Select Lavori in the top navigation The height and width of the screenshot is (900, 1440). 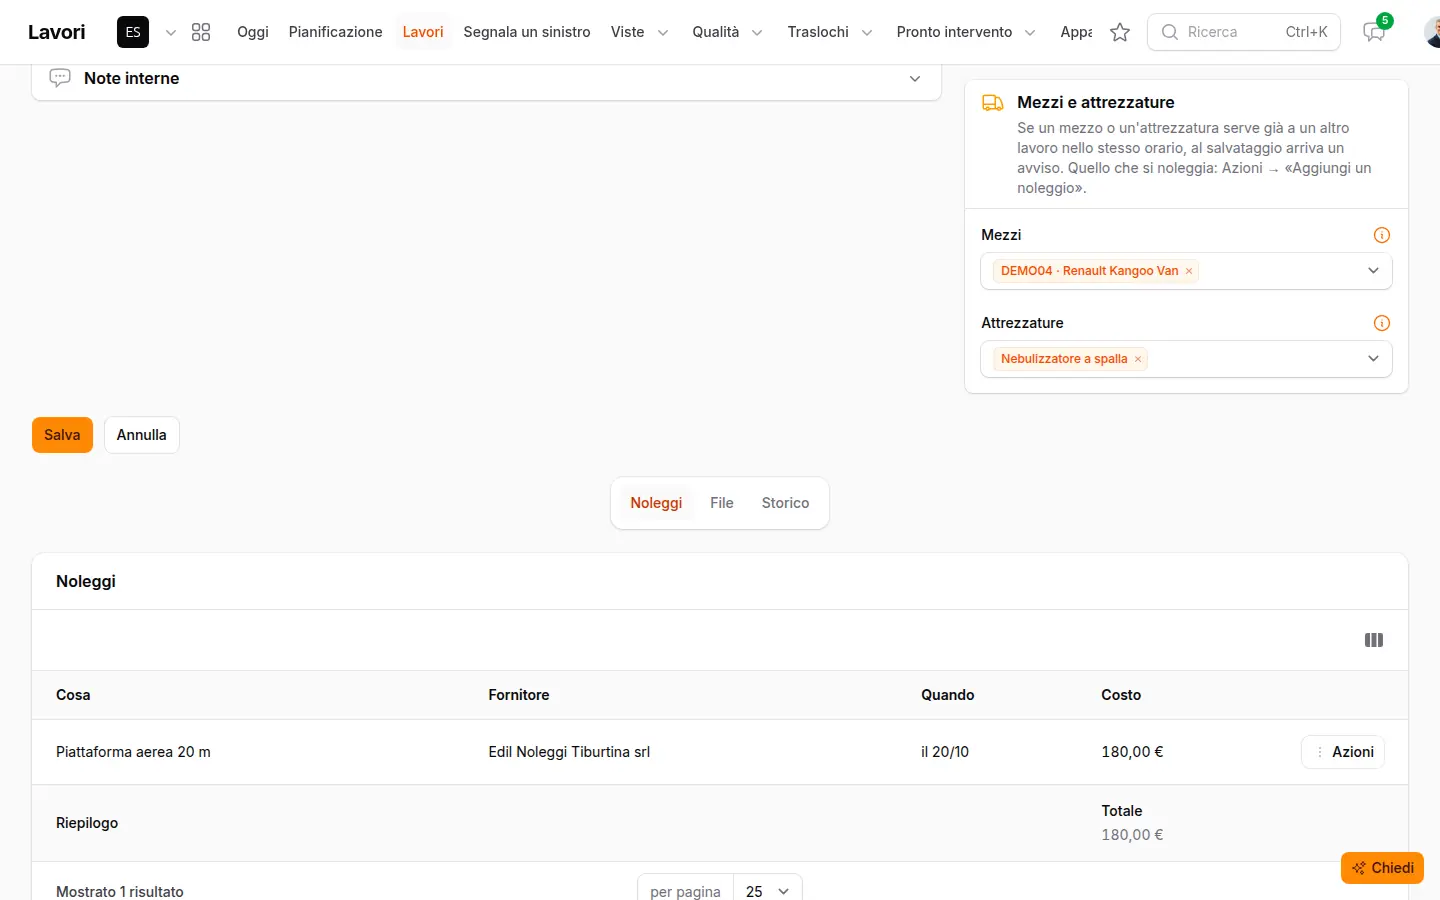423,32
